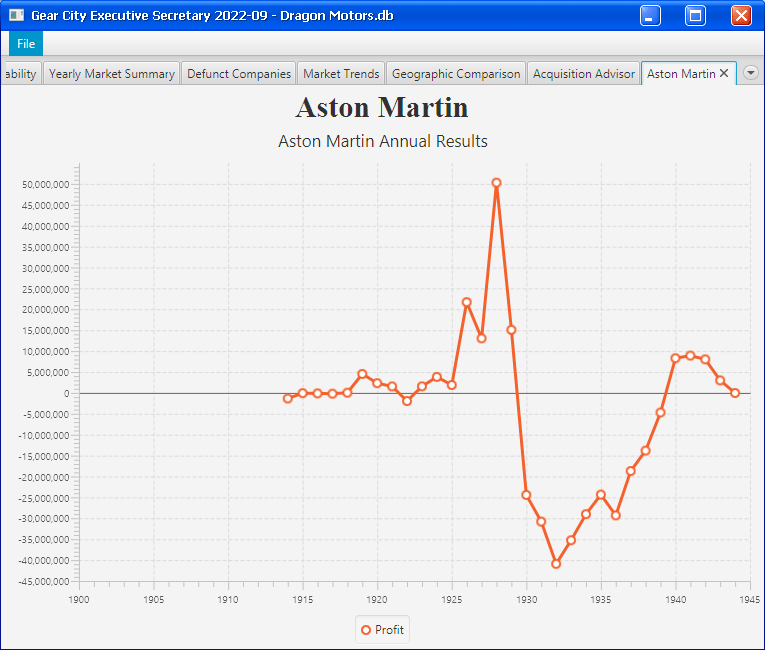Click the 1900 x-axis label
This screenshot has height=650, width=765.
click(x=79, y=599)
